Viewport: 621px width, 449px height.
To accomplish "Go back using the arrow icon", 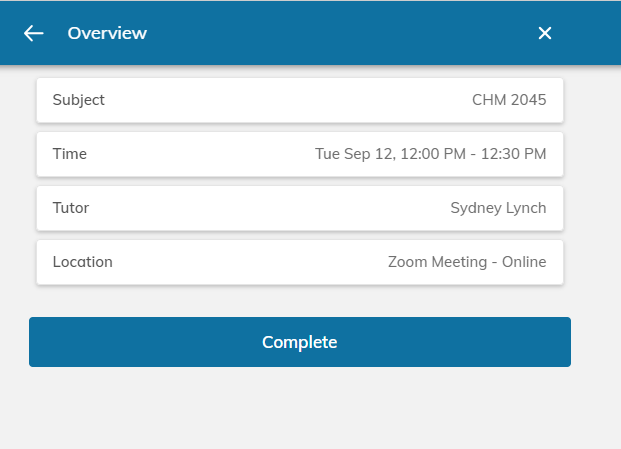I will 34,33.
